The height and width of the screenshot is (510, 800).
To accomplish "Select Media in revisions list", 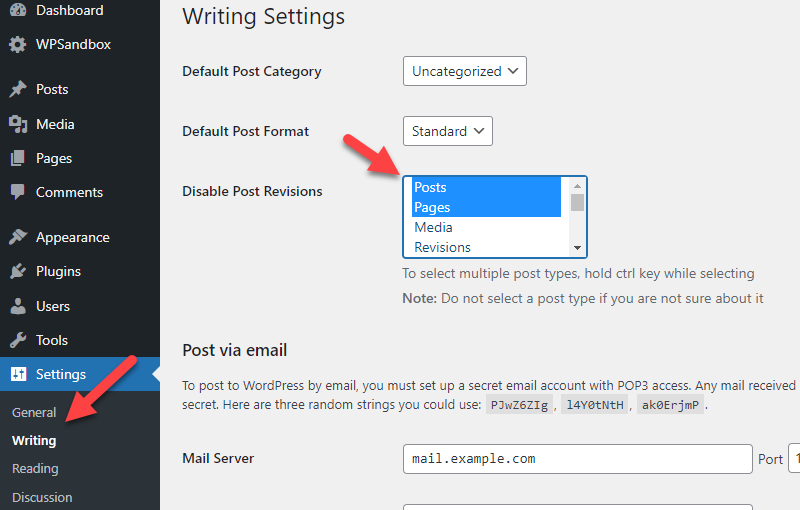I will point(486,227).
